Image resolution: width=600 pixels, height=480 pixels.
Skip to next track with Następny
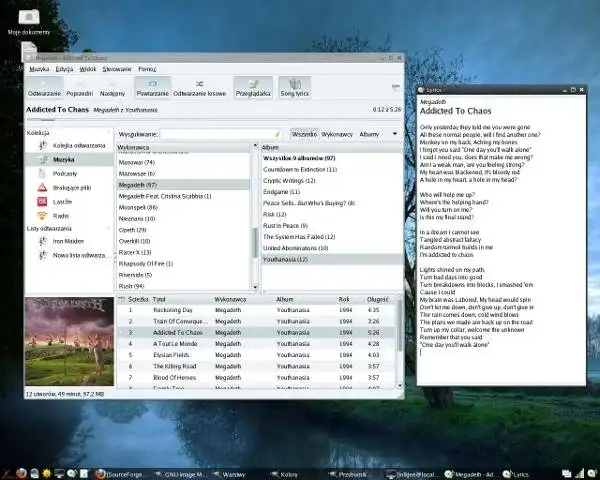click(112, 87)
